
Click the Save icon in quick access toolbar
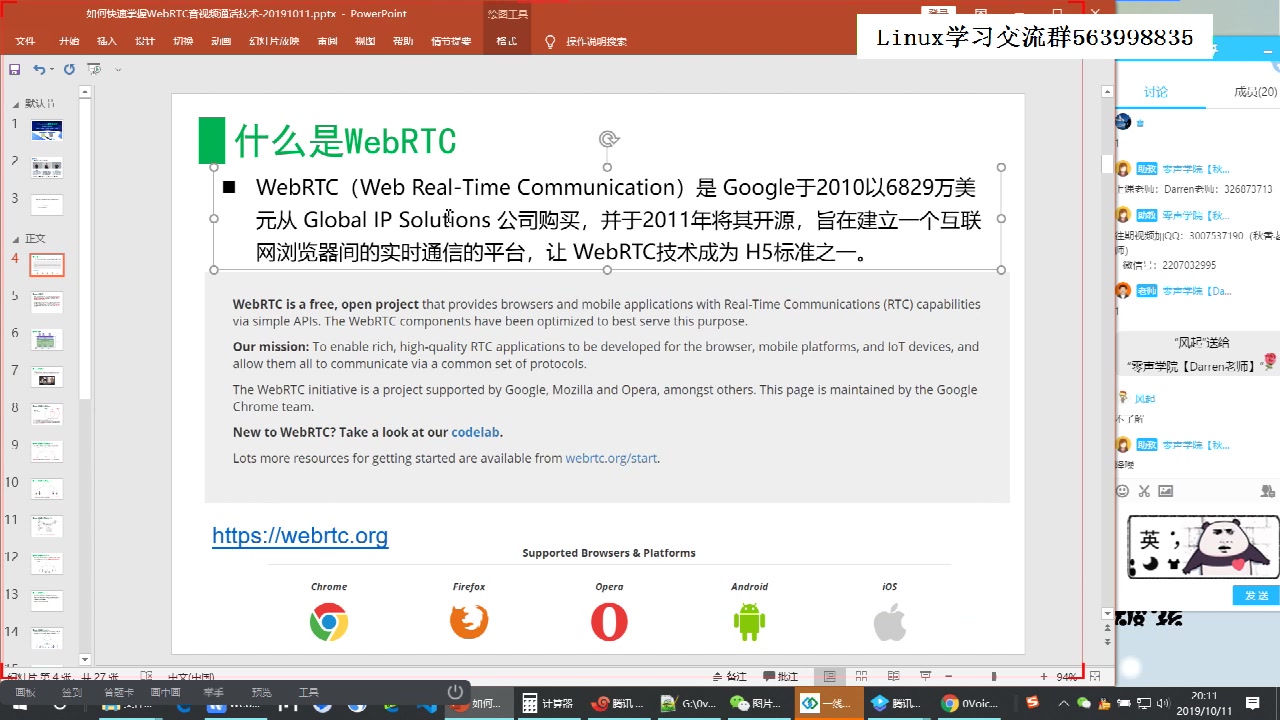point(15,69)
